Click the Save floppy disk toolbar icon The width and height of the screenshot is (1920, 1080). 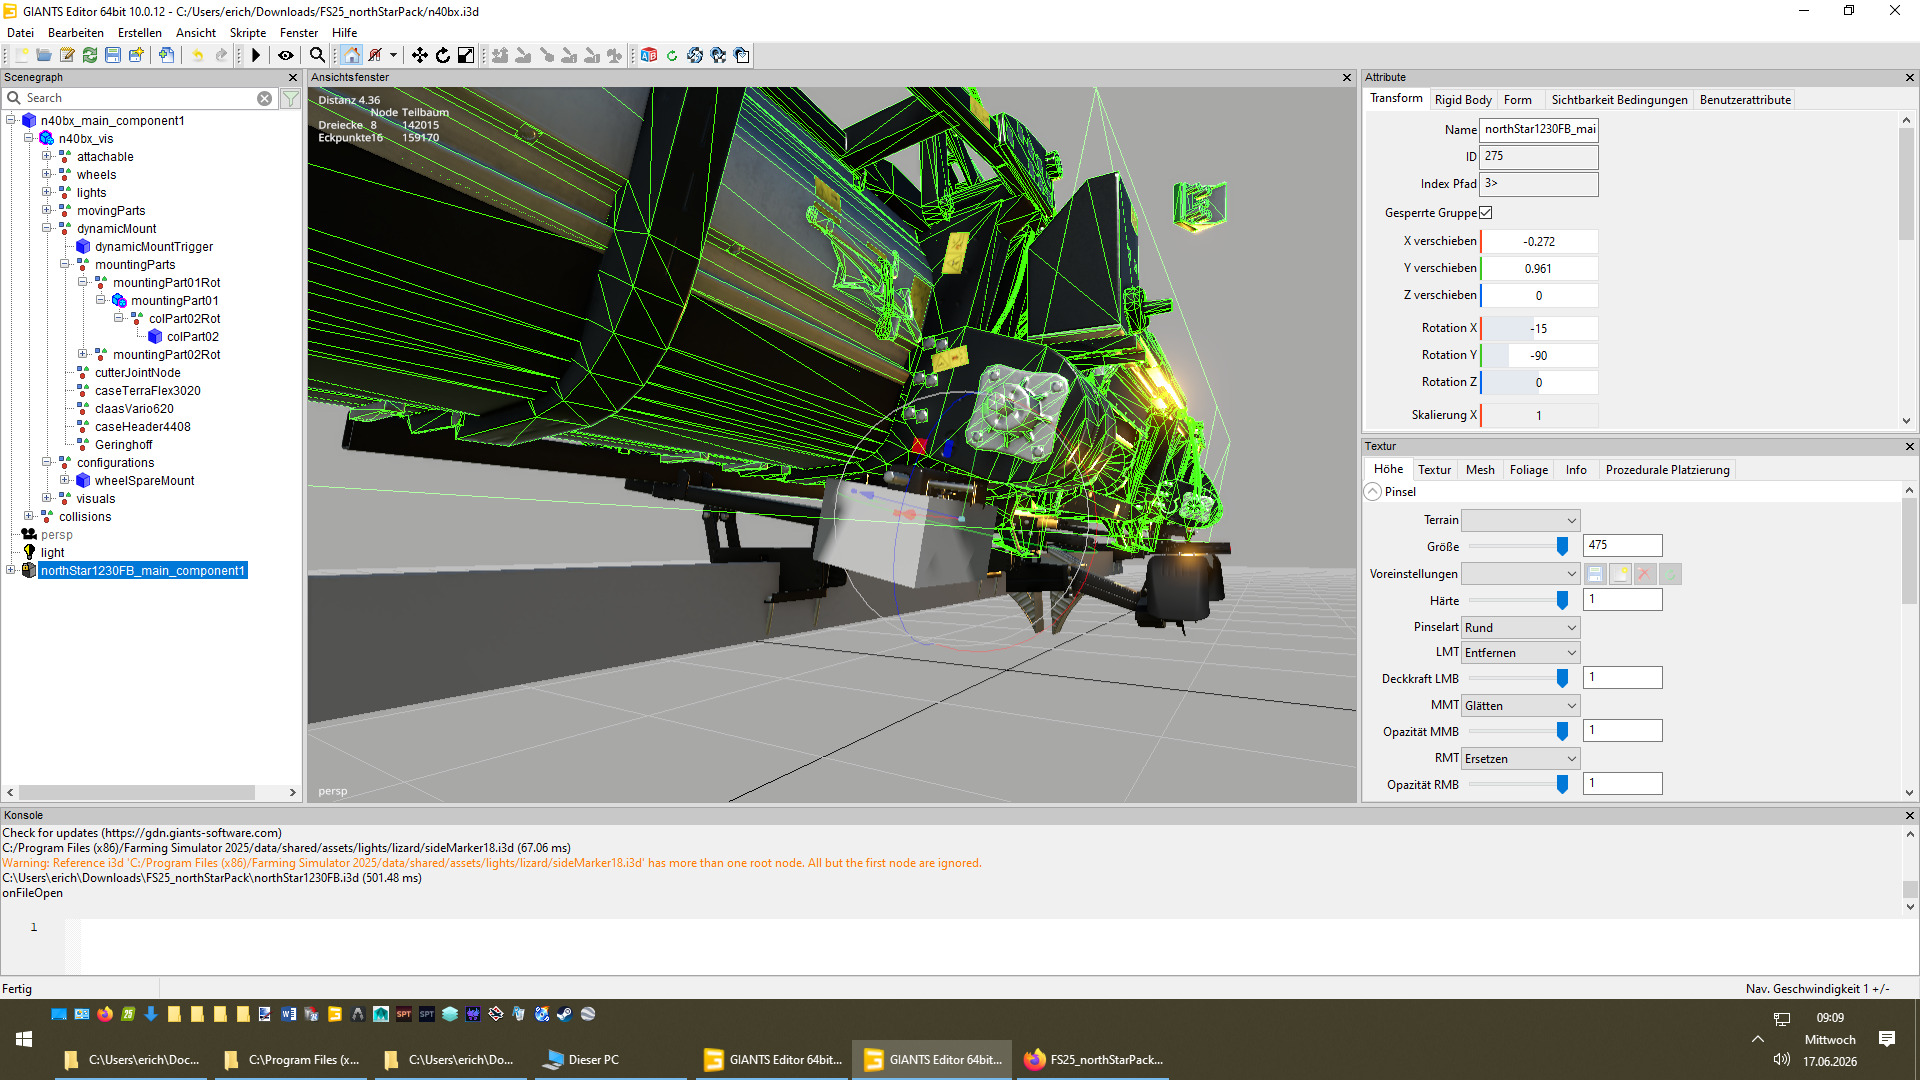113,56
